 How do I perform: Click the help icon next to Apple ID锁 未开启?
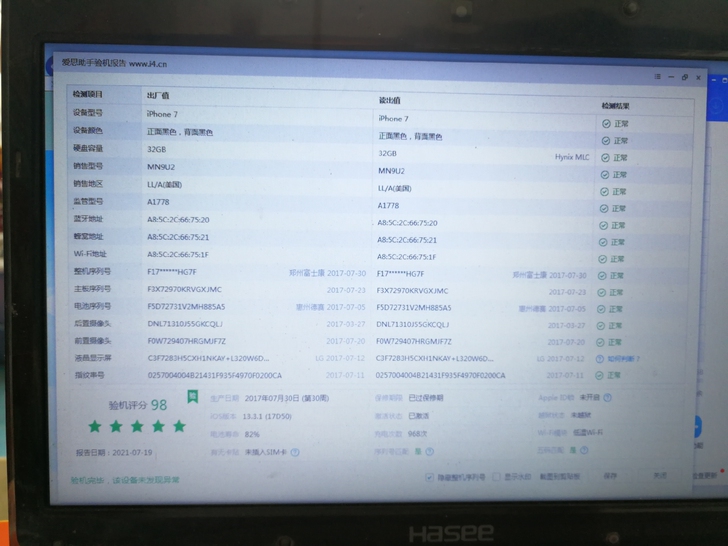[x=607, y=397]
